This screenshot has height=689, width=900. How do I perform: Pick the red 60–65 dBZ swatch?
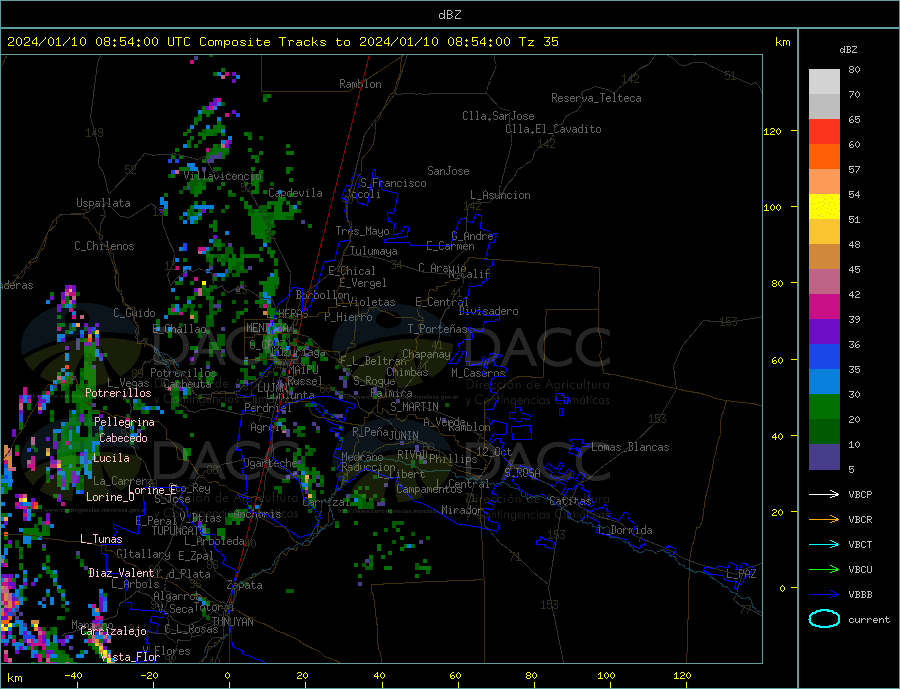point(824,131)
